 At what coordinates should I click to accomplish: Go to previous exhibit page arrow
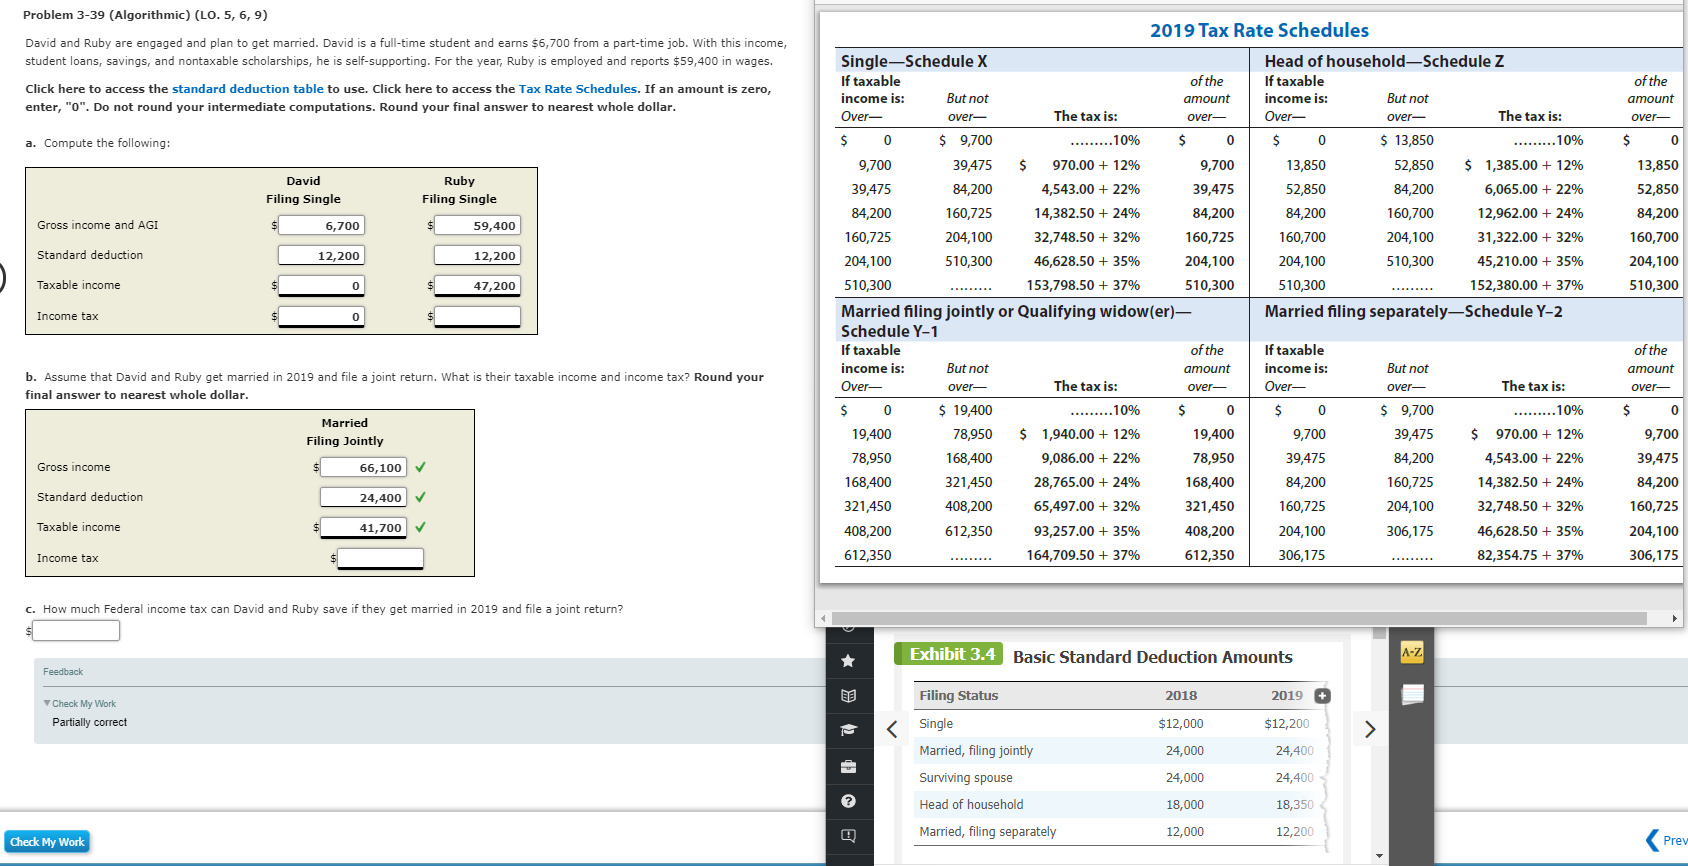pos(892,729)
